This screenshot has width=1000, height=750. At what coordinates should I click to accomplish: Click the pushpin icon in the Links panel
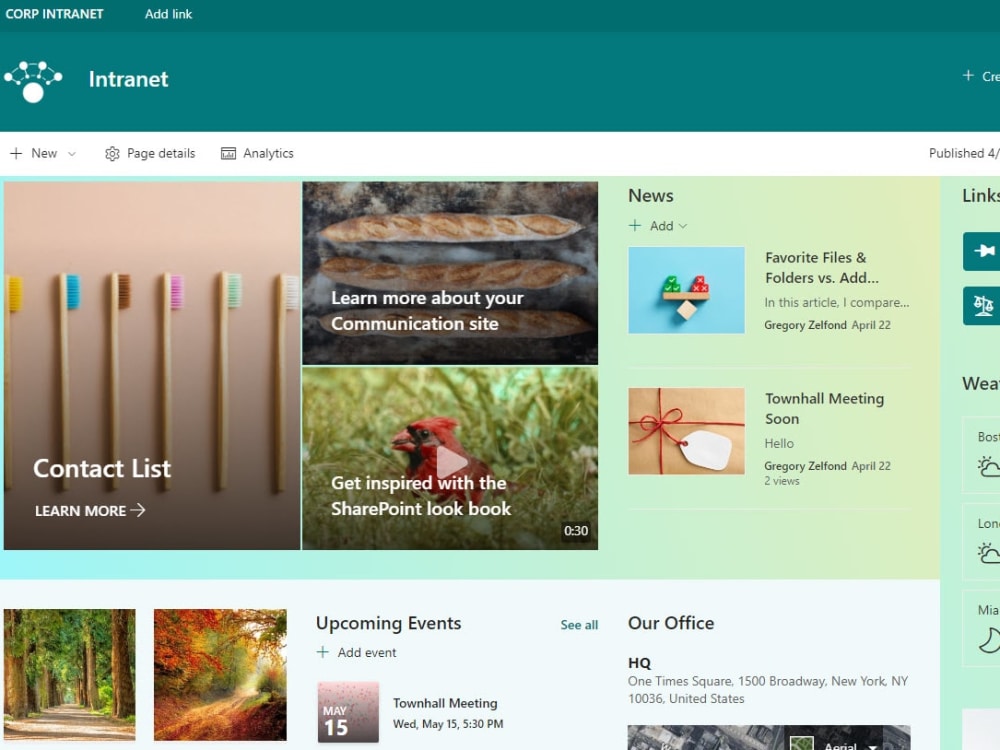pos(985,252)
